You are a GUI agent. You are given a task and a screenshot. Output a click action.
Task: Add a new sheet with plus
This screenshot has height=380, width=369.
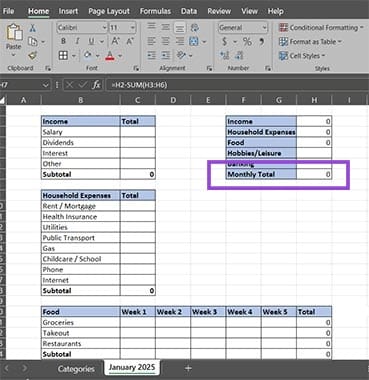pyautogui.click(x=188, y=368)
